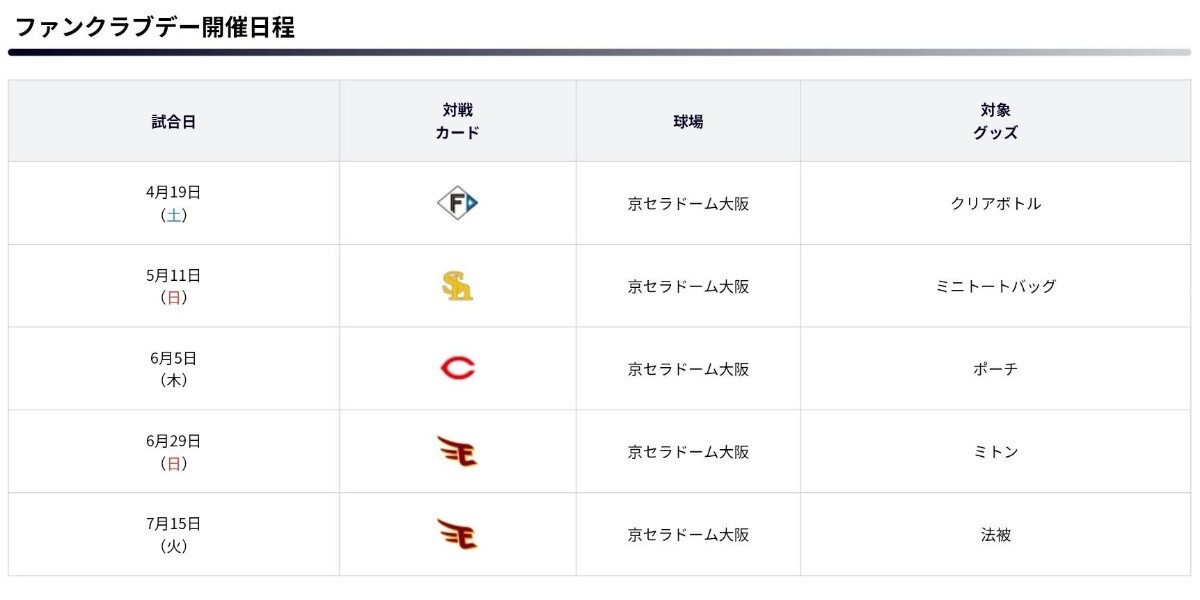Viewport: 1200px width, 600px height.
Task: Select the 試合日 column header
Action: pos(174,122)
